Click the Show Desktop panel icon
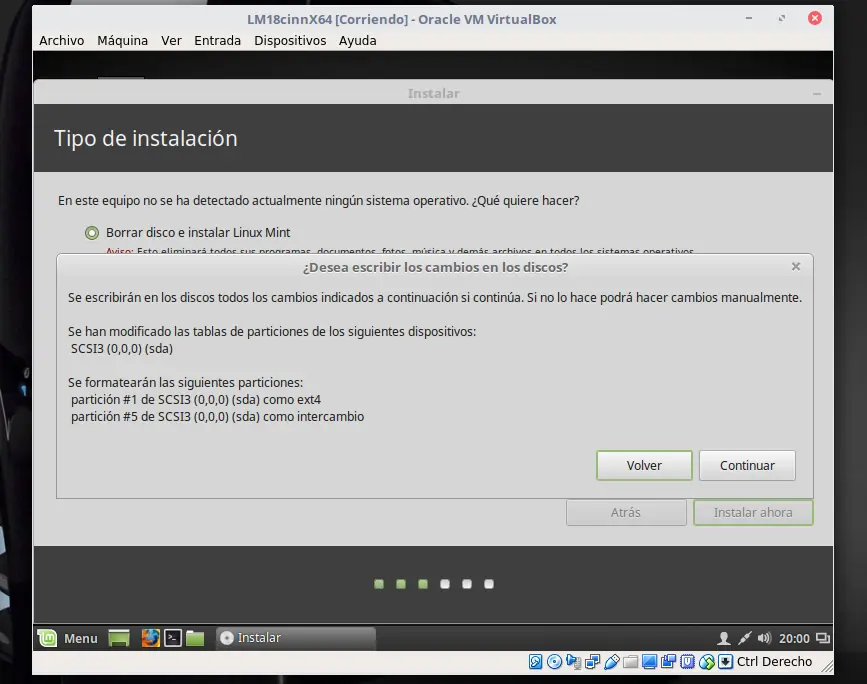Screen dimensions: 867x684 [119, 638]
